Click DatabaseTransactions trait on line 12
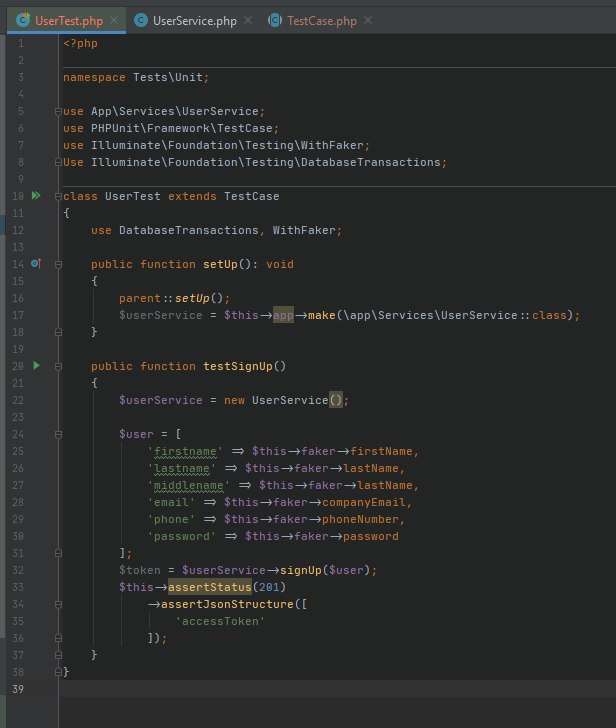616x728 pixels. pos(188,230)
